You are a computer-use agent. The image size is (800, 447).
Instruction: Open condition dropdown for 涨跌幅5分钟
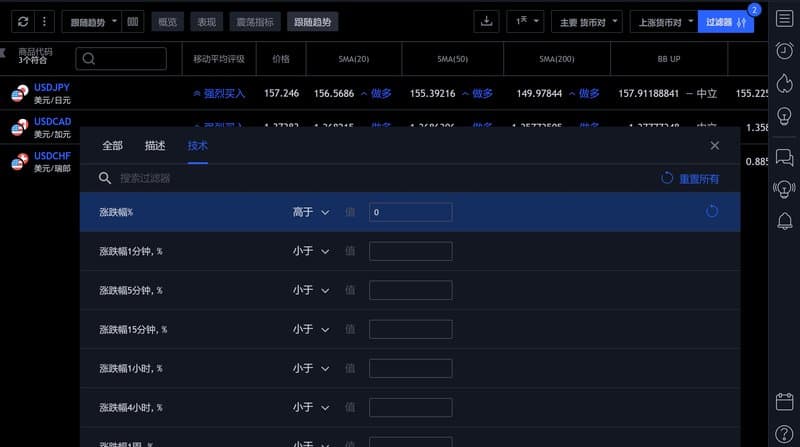[x=311, y=290]
